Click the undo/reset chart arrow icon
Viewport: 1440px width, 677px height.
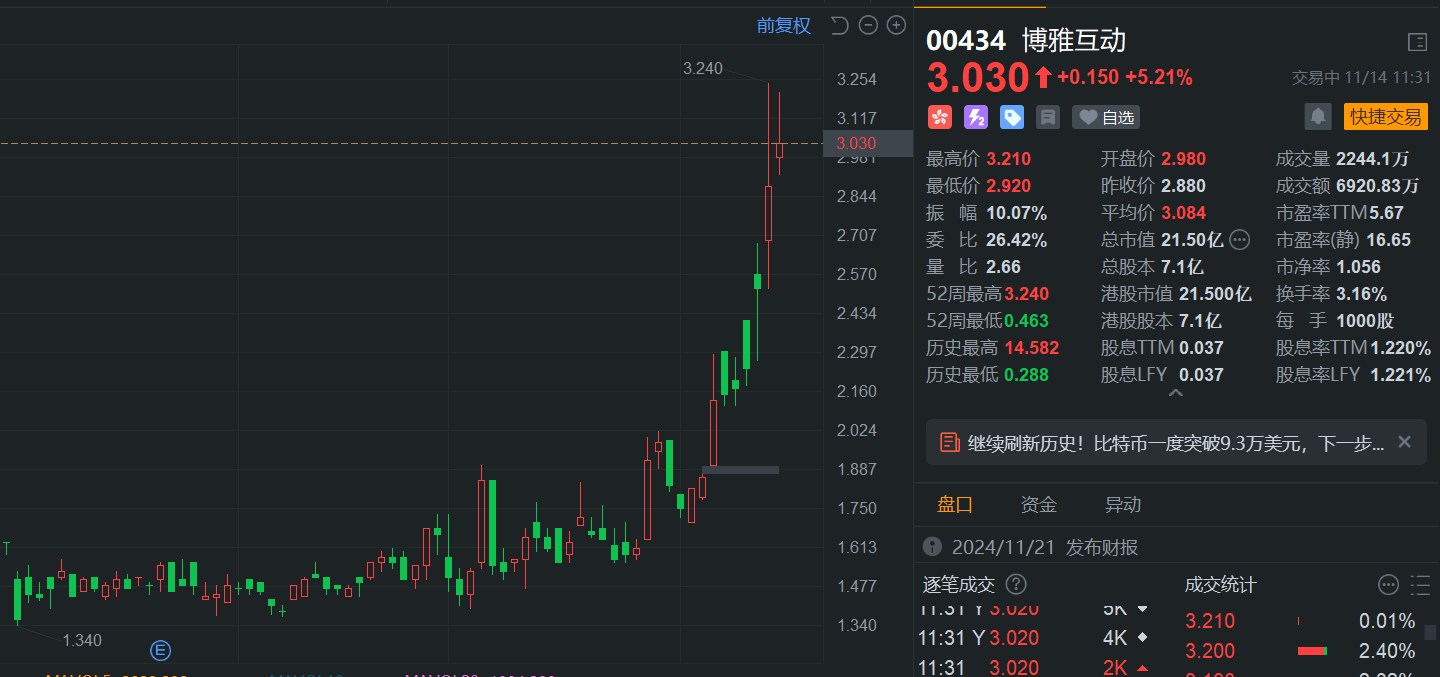click(x=840, y=26)
